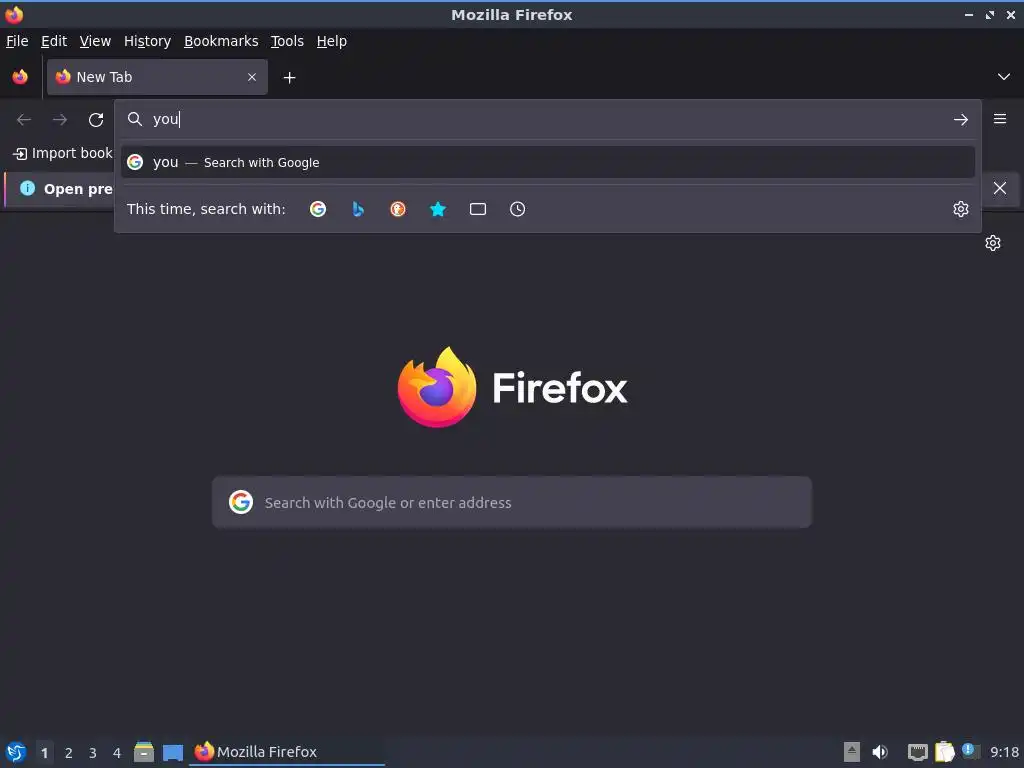The width and height of the screenshot is (1024, 768).
Task: Dismiss the Open previous notification bar
Action: tap(1000, 188)
